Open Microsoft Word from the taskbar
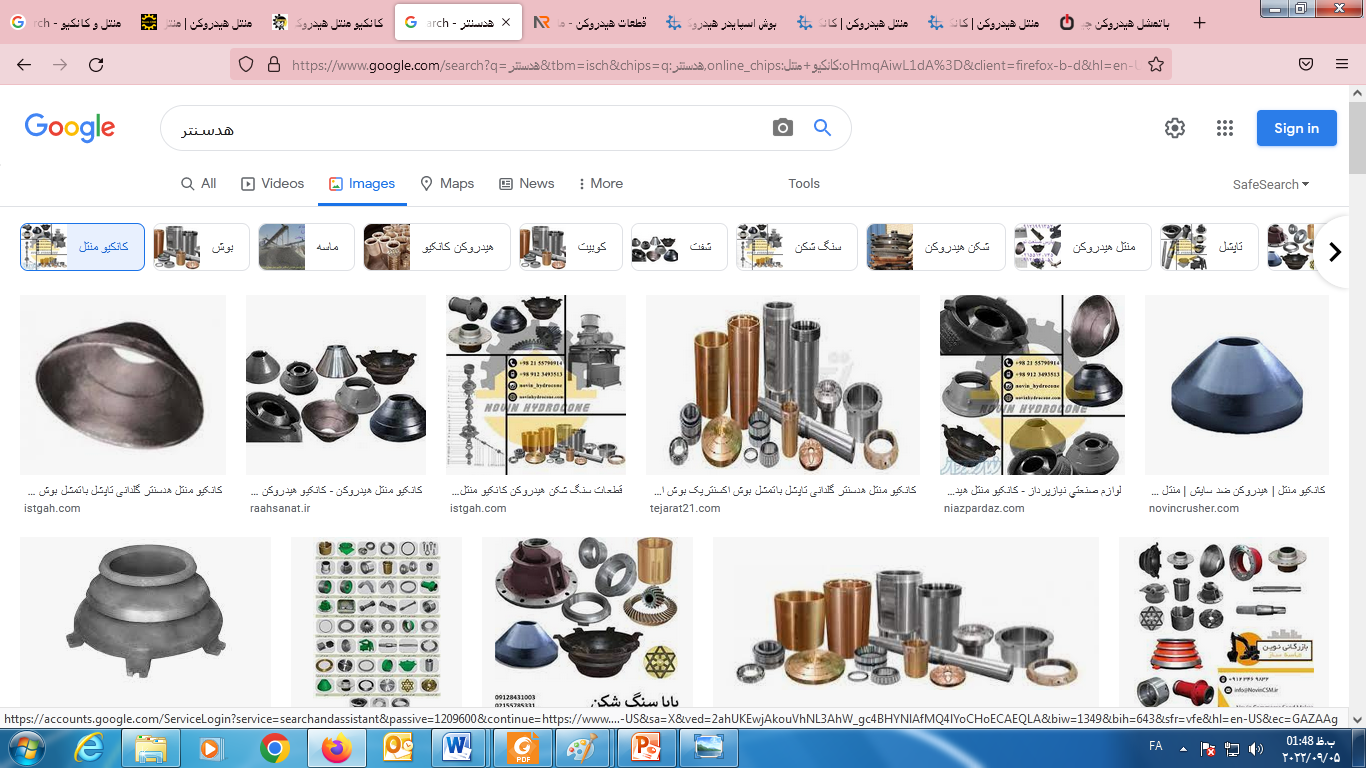The width and height of the screenshot is (1366, 768). pyautogui.click(x=458, y=747)
